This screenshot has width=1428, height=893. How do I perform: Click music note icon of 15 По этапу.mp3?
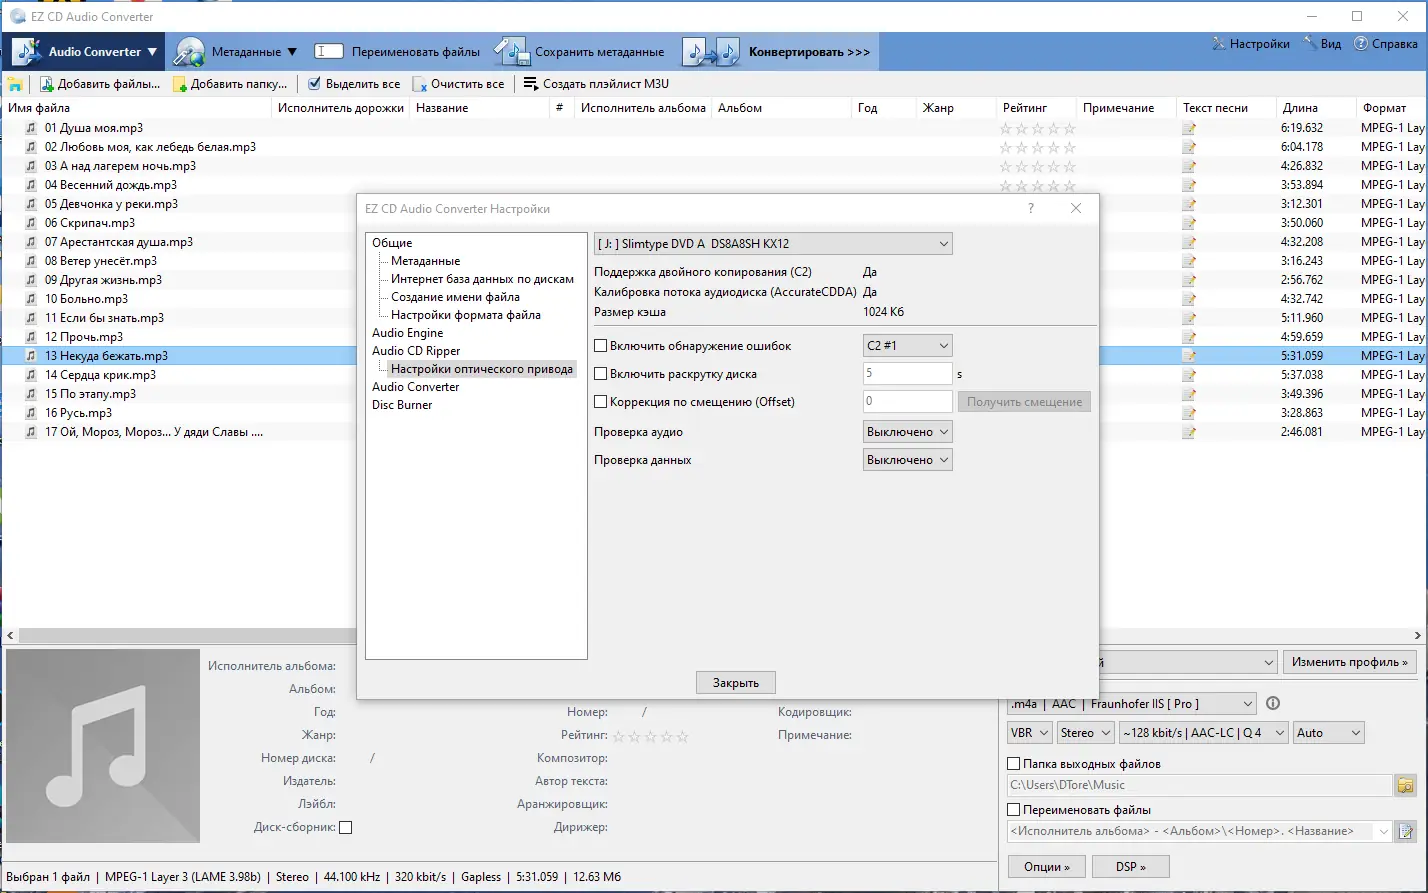[x=31, y=394]
